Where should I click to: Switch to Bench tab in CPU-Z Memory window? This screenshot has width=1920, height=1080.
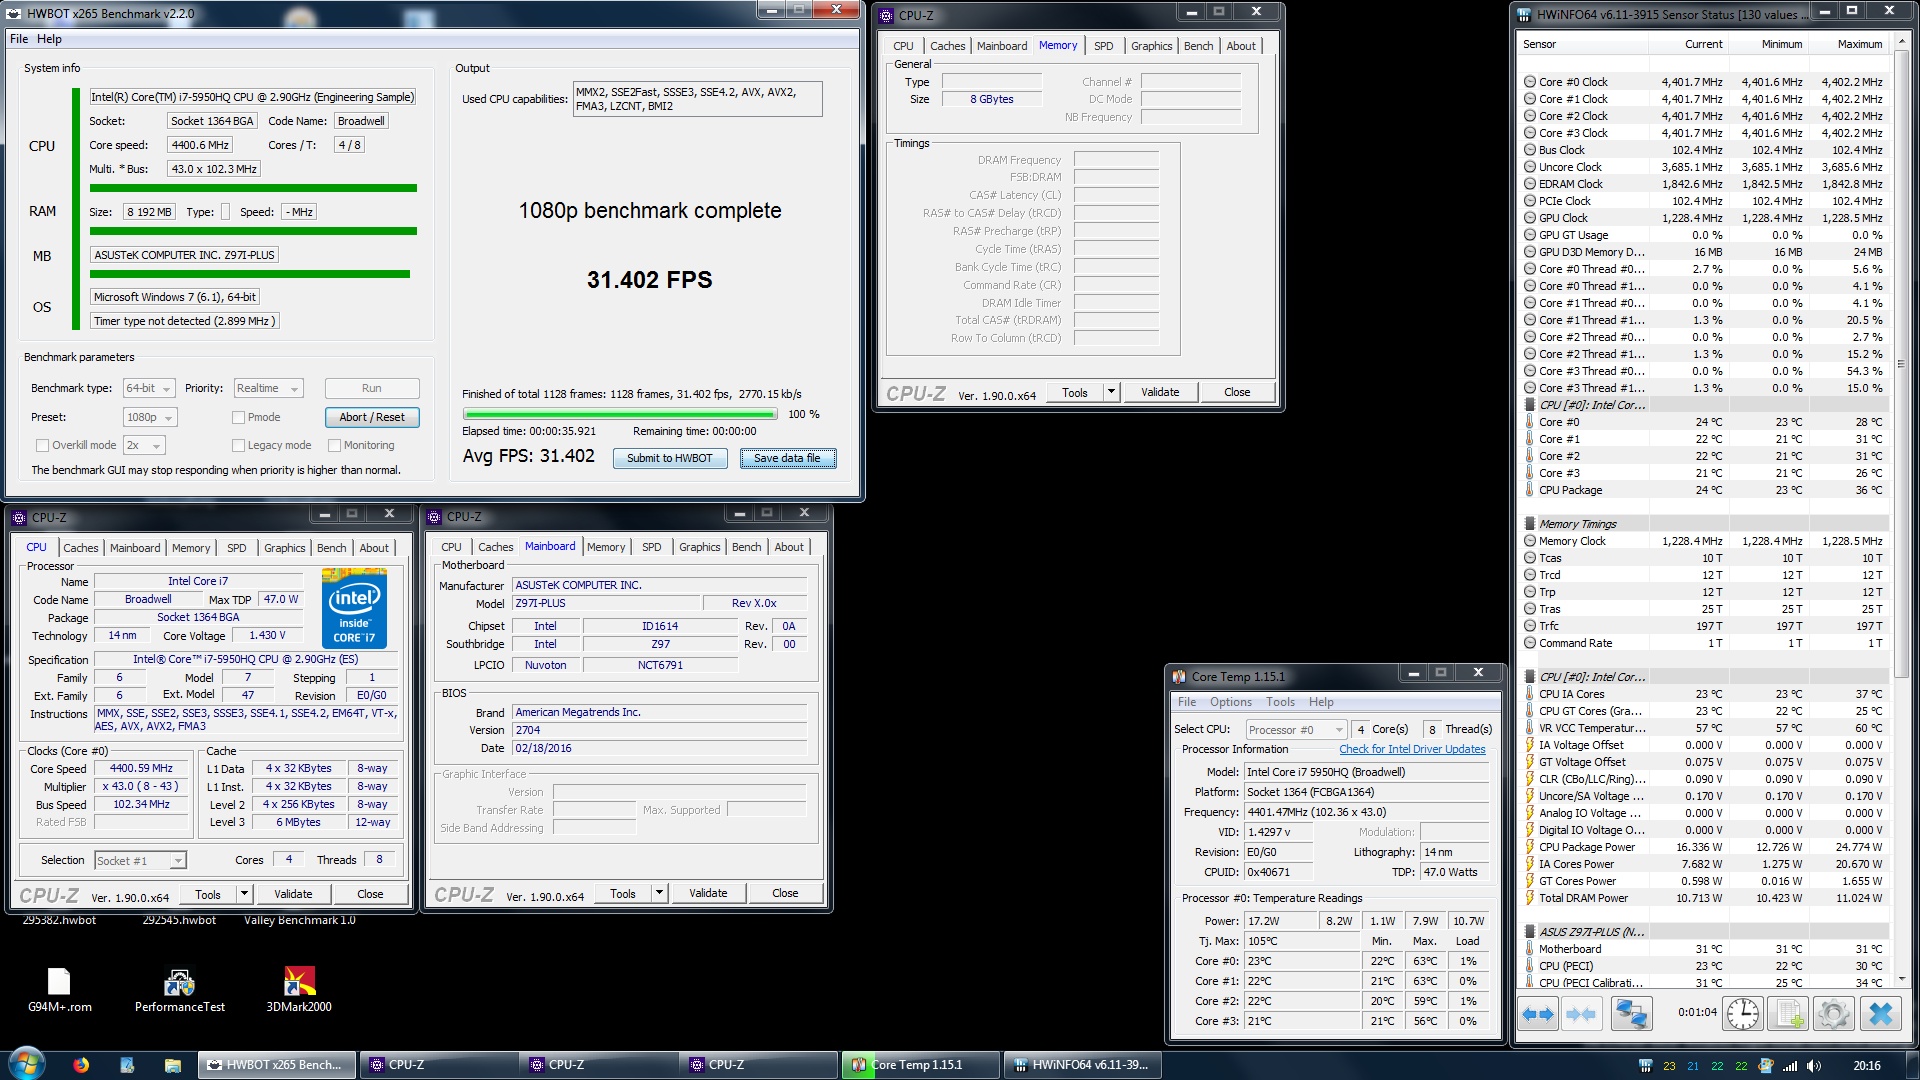[1198, 46]
